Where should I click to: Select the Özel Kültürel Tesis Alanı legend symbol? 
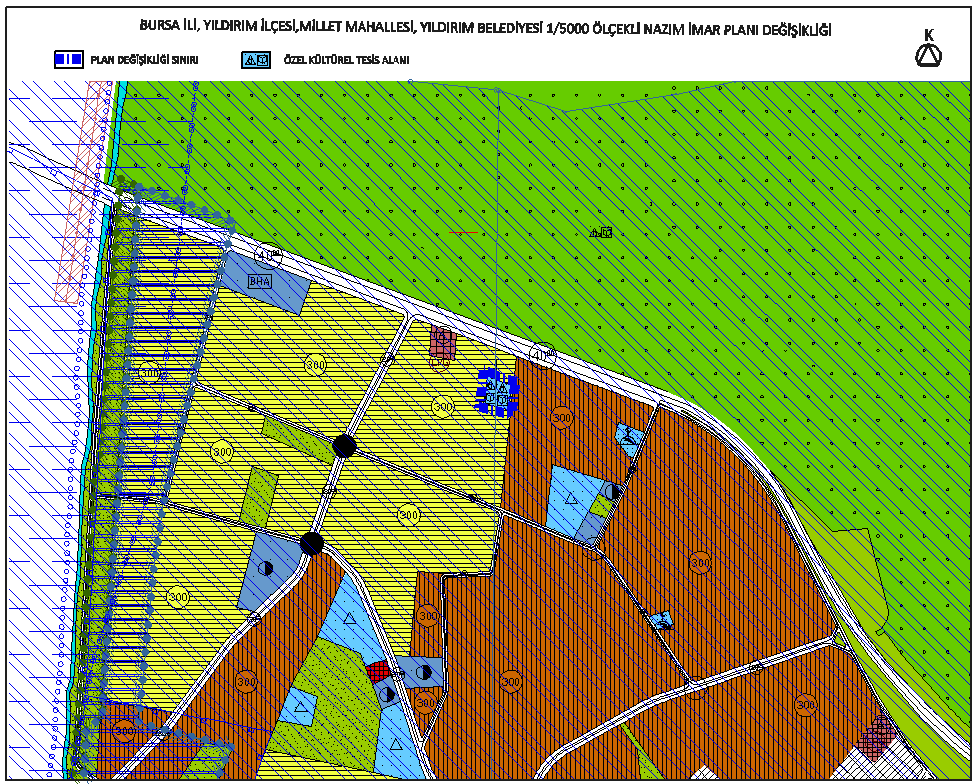tap(256, 60)
